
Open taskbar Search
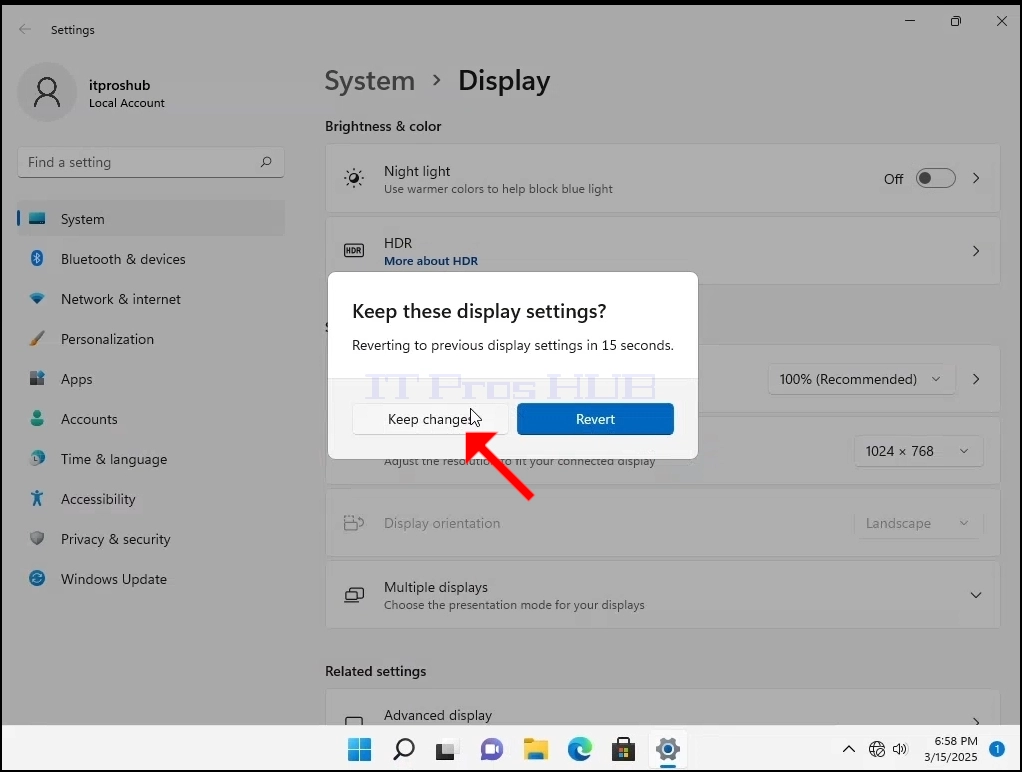click(403, 749)
